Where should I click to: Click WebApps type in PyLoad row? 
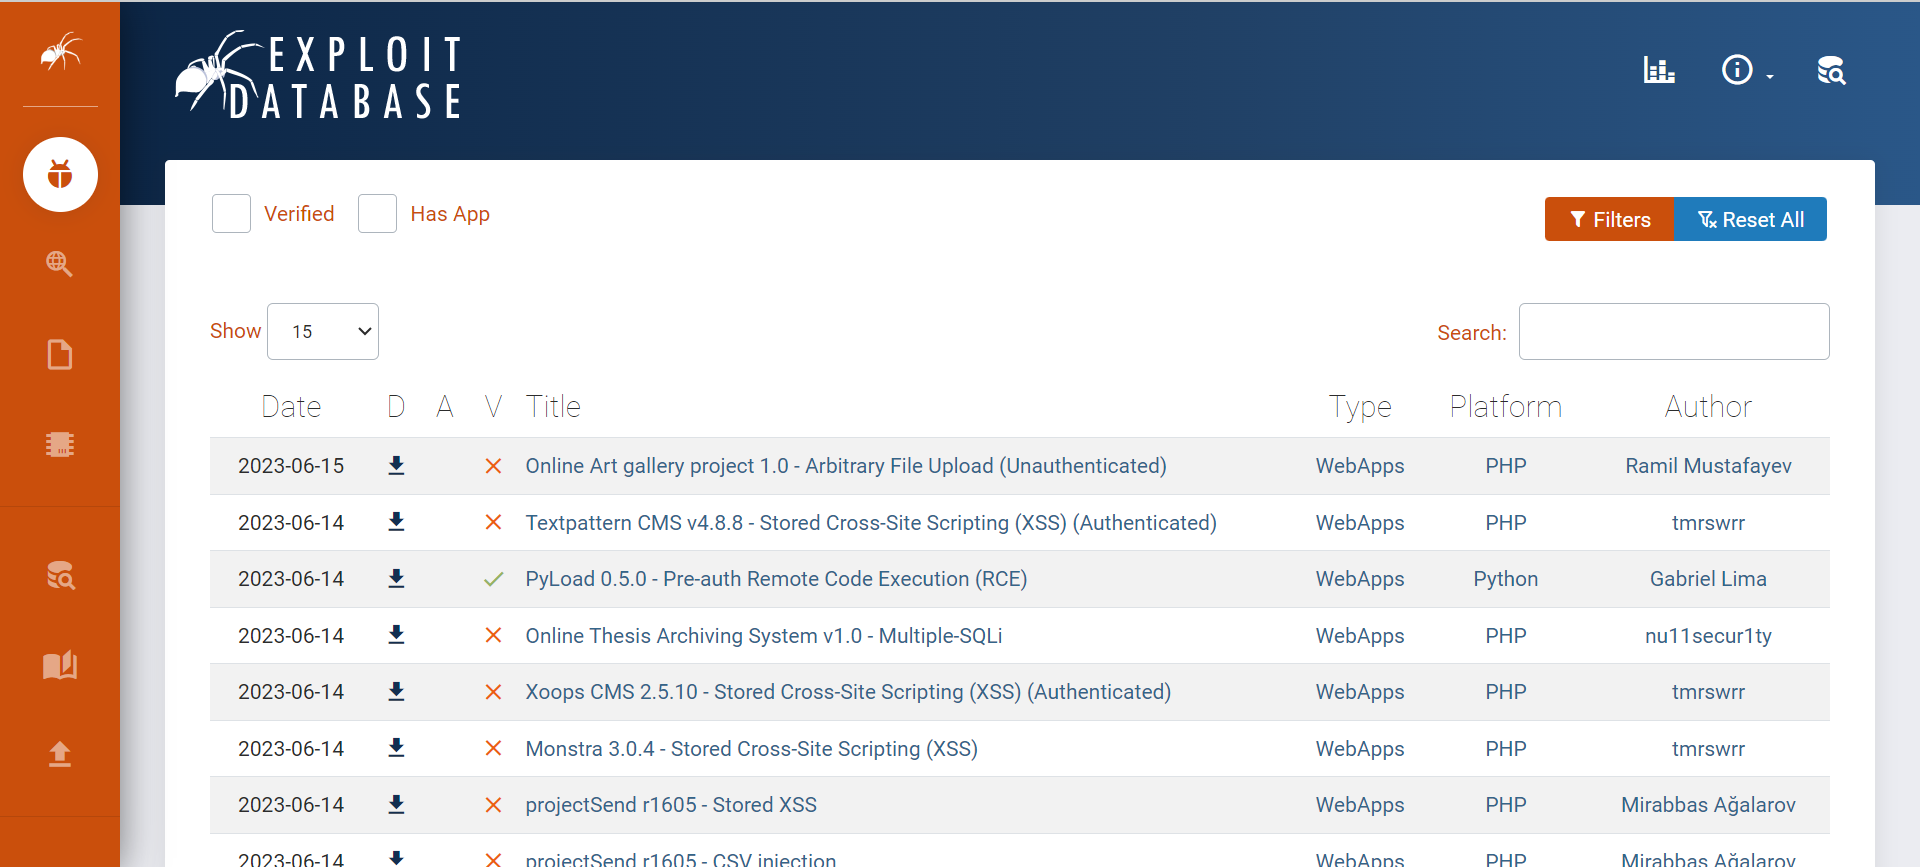click(x=1360, y=579)
